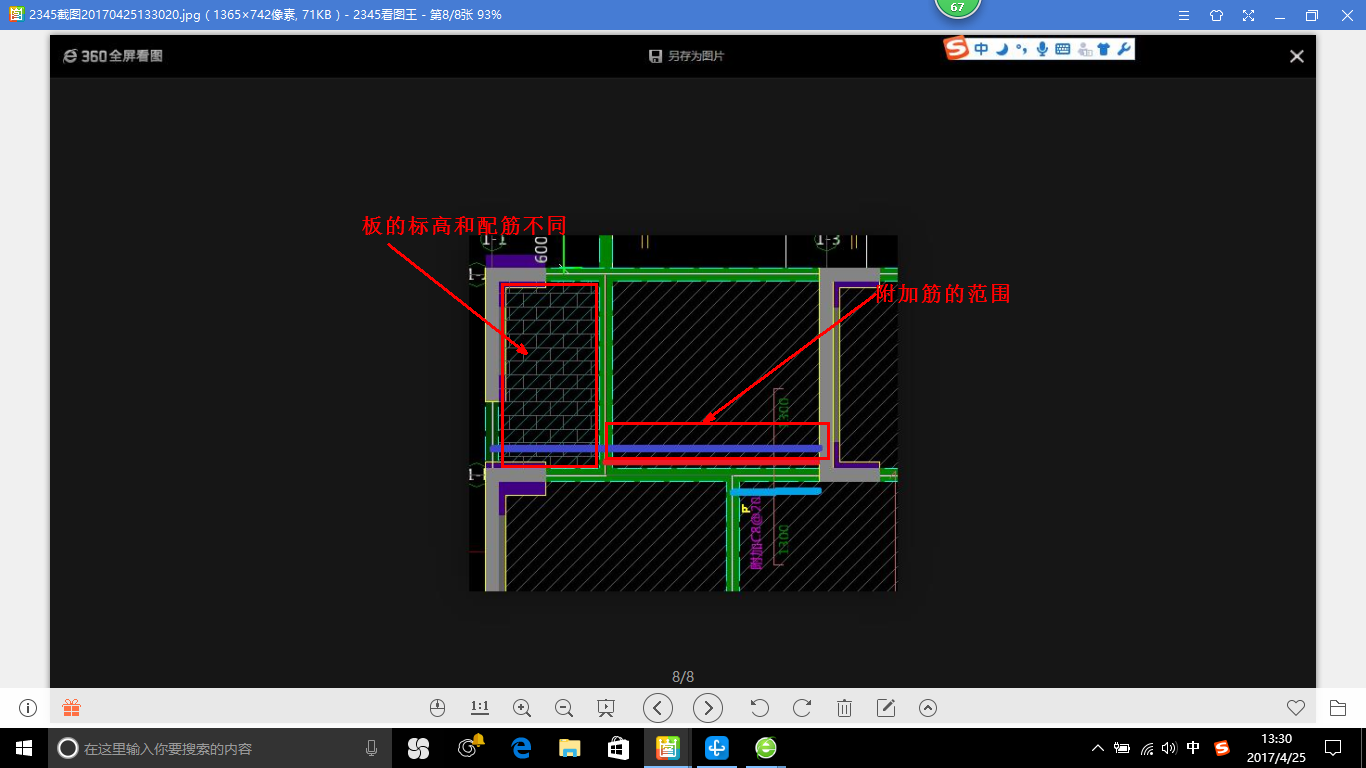This screenshot has height=768, width=1366.
Task: Open the 13:30 clock and date
Action: (x=1277, y=747)
